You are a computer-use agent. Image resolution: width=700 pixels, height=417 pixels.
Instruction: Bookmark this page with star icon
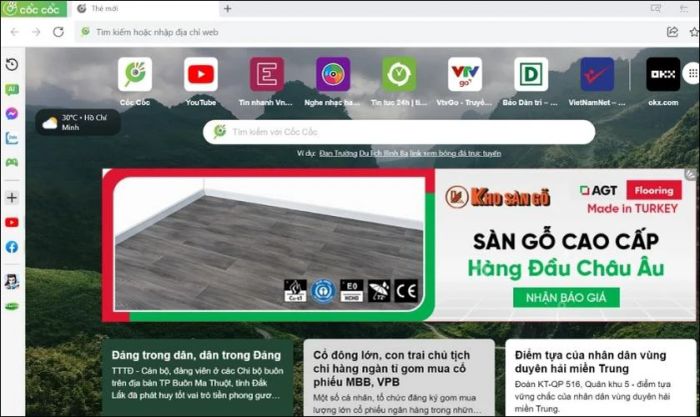click(x=694, y=32)
